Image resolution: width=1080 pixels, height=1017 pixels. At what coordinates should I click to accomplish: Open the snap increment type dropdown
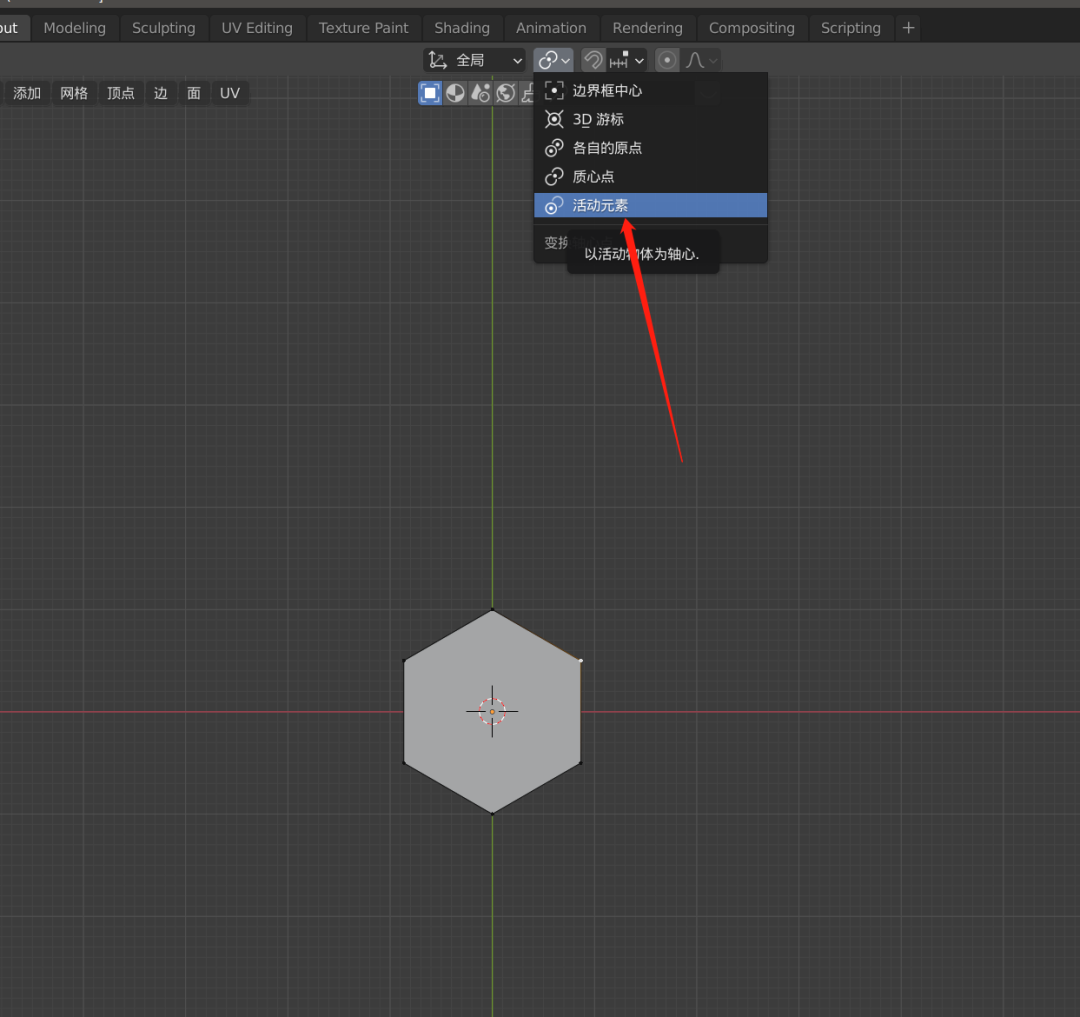(627, 61)
